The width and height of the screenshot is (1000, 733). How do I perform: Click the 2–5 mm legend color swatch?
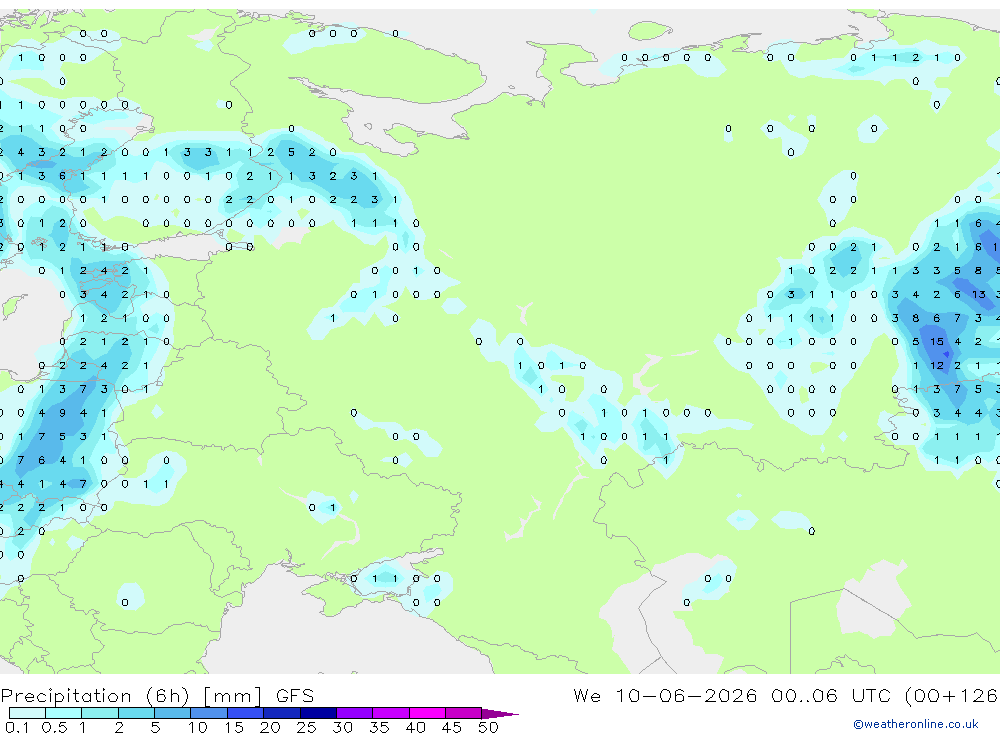(x=136, y=713)
